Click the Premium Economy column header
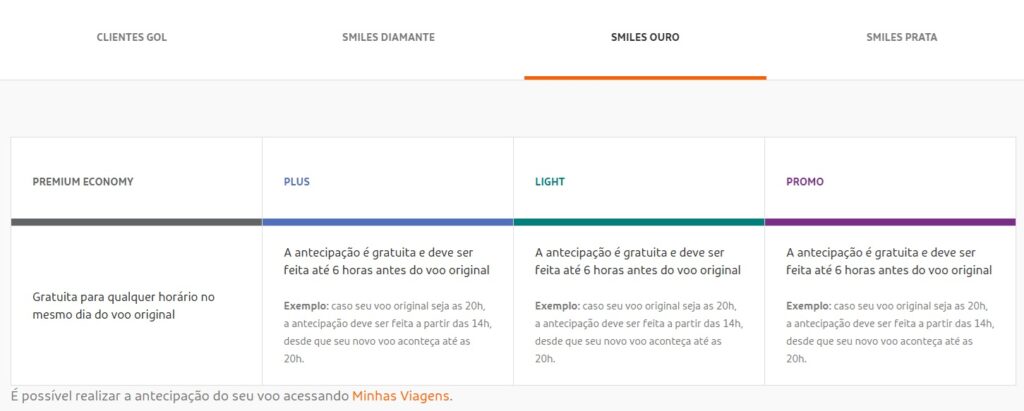This screenshot has height=411, width=1024. [x=83, y=182]
